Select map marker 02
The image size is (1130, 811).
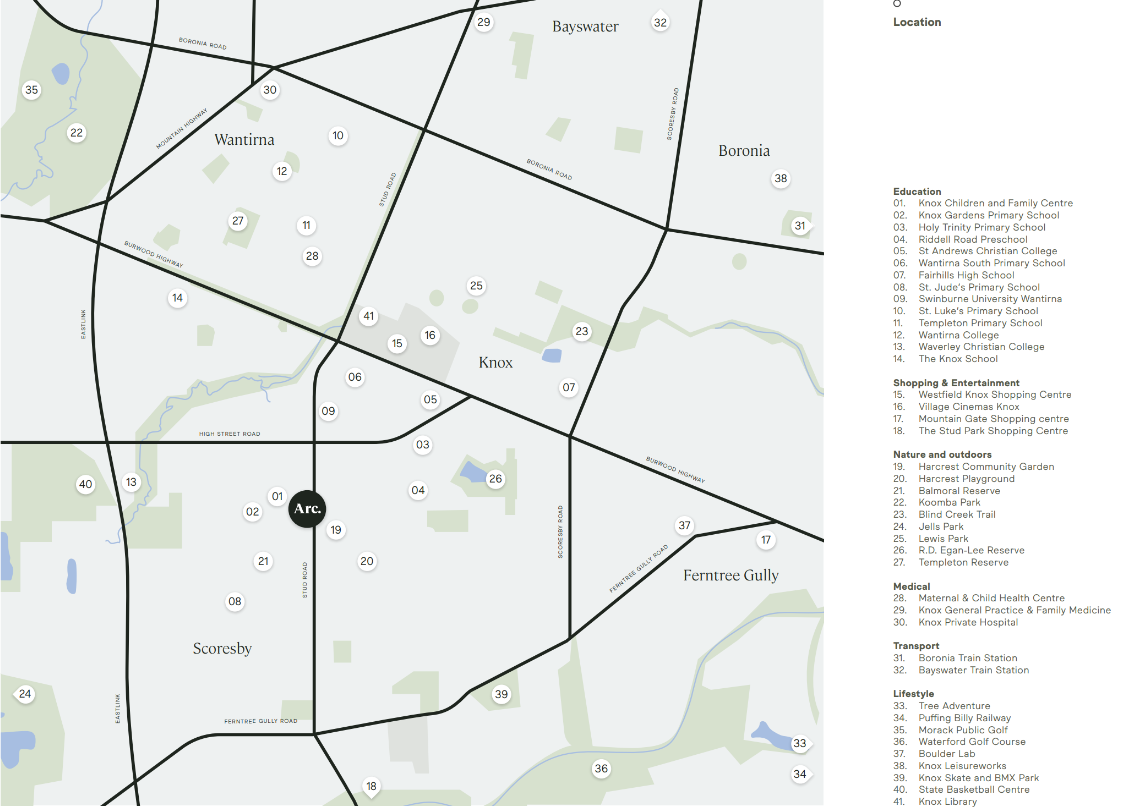pos(252,512)
